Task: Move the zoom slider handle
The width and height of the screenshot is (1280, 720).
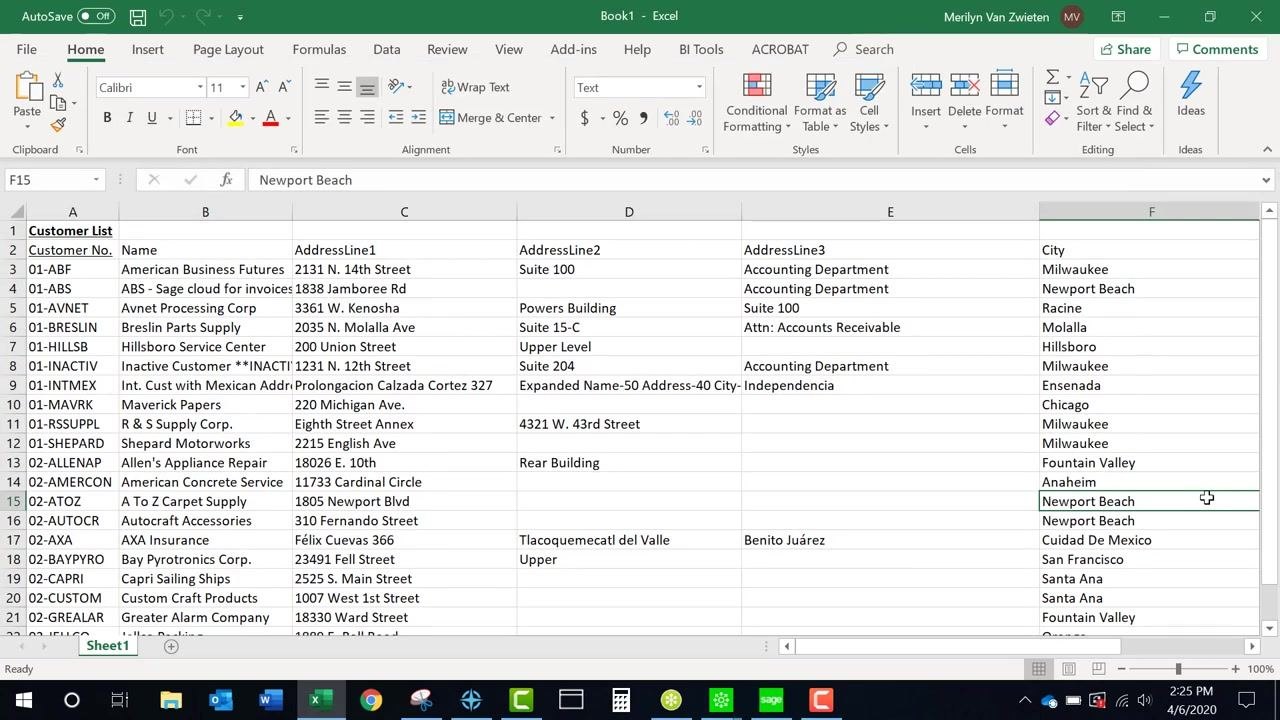Action: (x=1178, y=669)
